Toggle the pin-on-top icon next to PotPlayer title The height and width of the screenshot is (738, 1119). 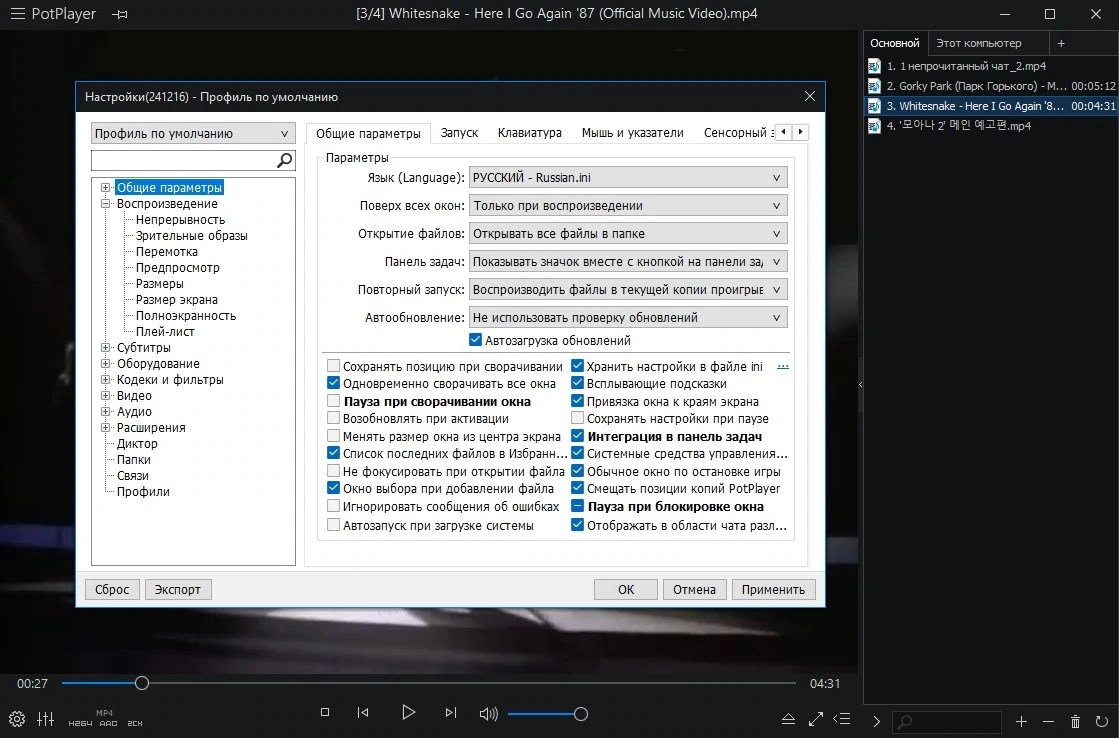click(120, 14)
